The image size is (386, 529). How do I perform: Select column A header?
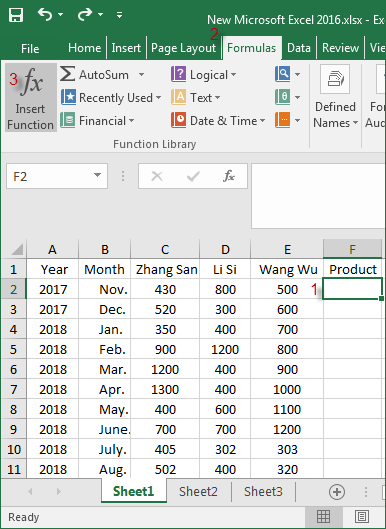coord(52,250)
